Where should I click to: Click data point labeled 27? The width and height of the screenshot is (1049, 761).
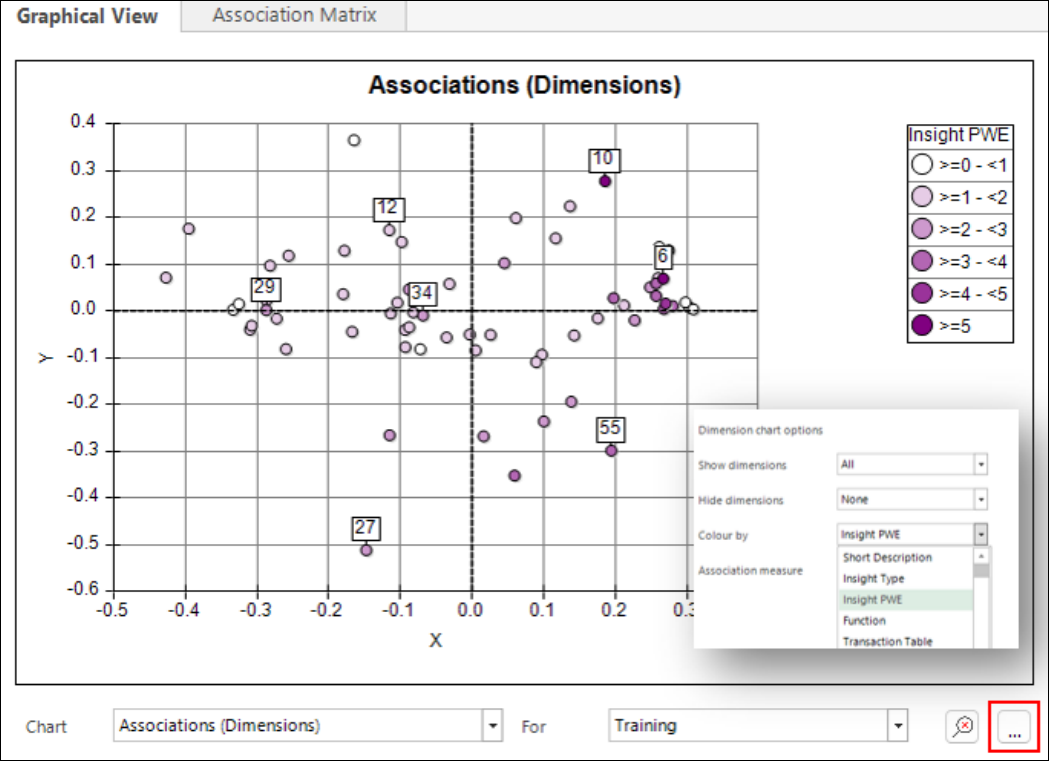(x=366, y=550)
